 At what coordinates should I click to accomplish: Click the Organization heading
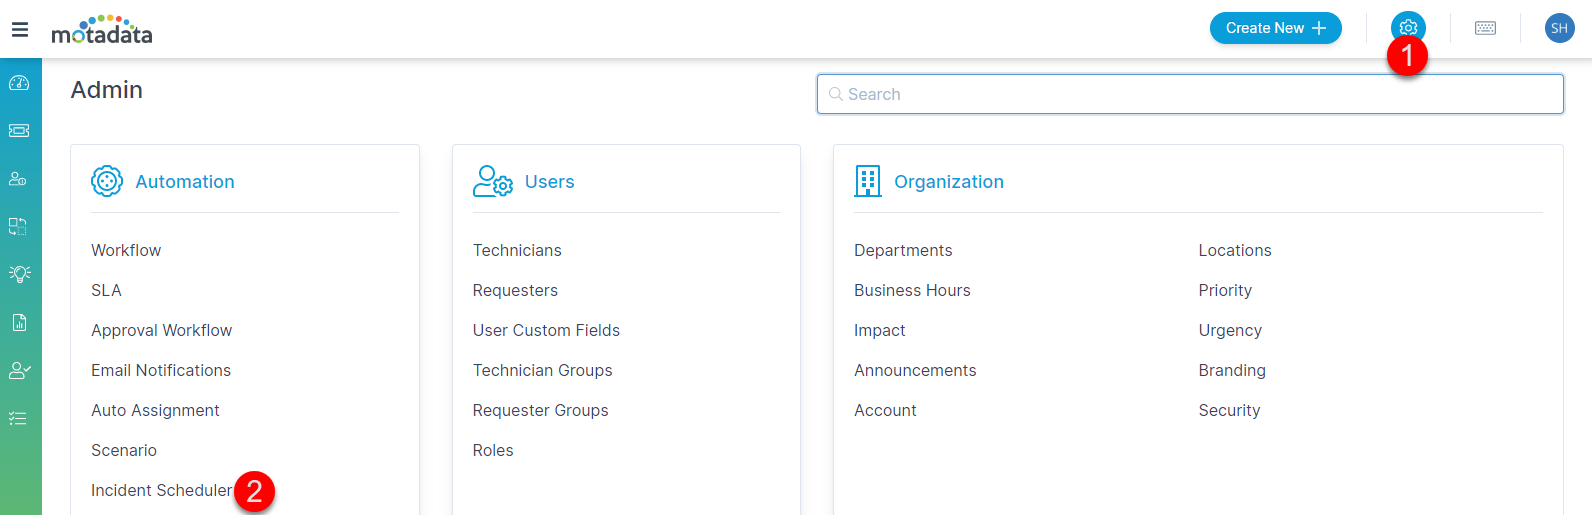click(x=949, y=181)
